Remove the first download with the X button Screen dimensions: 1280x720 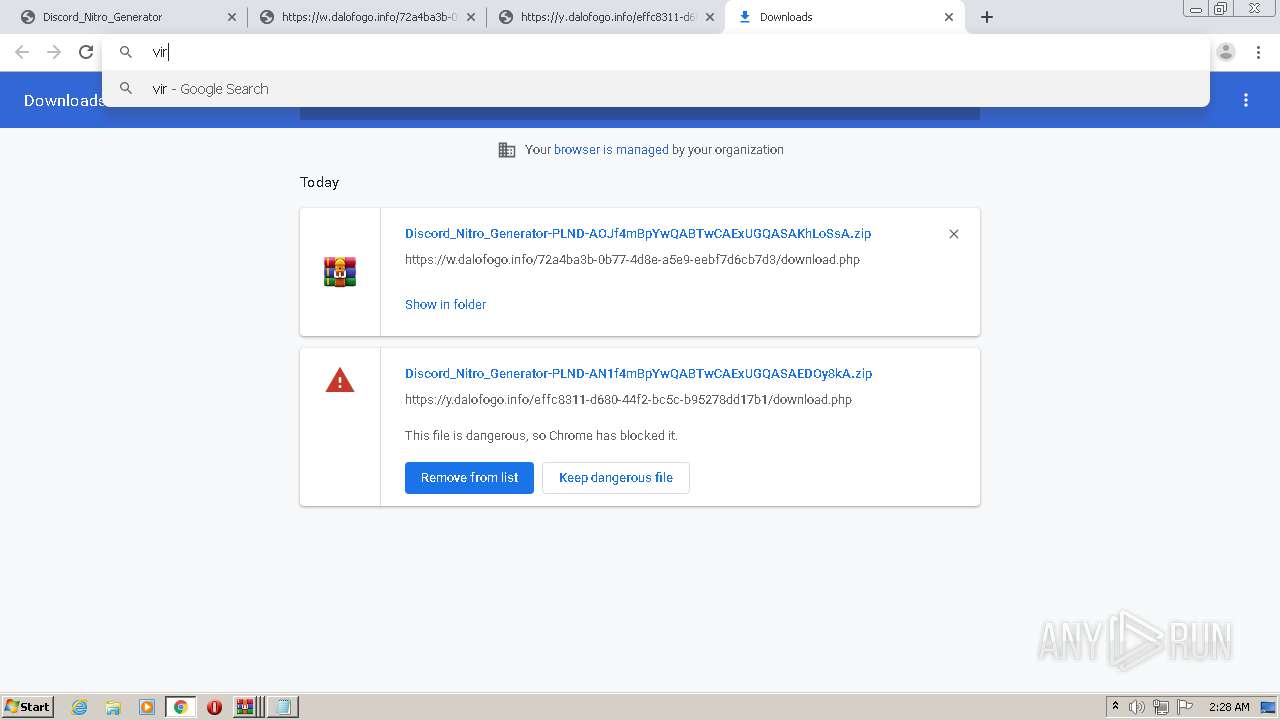pos(954,234)
